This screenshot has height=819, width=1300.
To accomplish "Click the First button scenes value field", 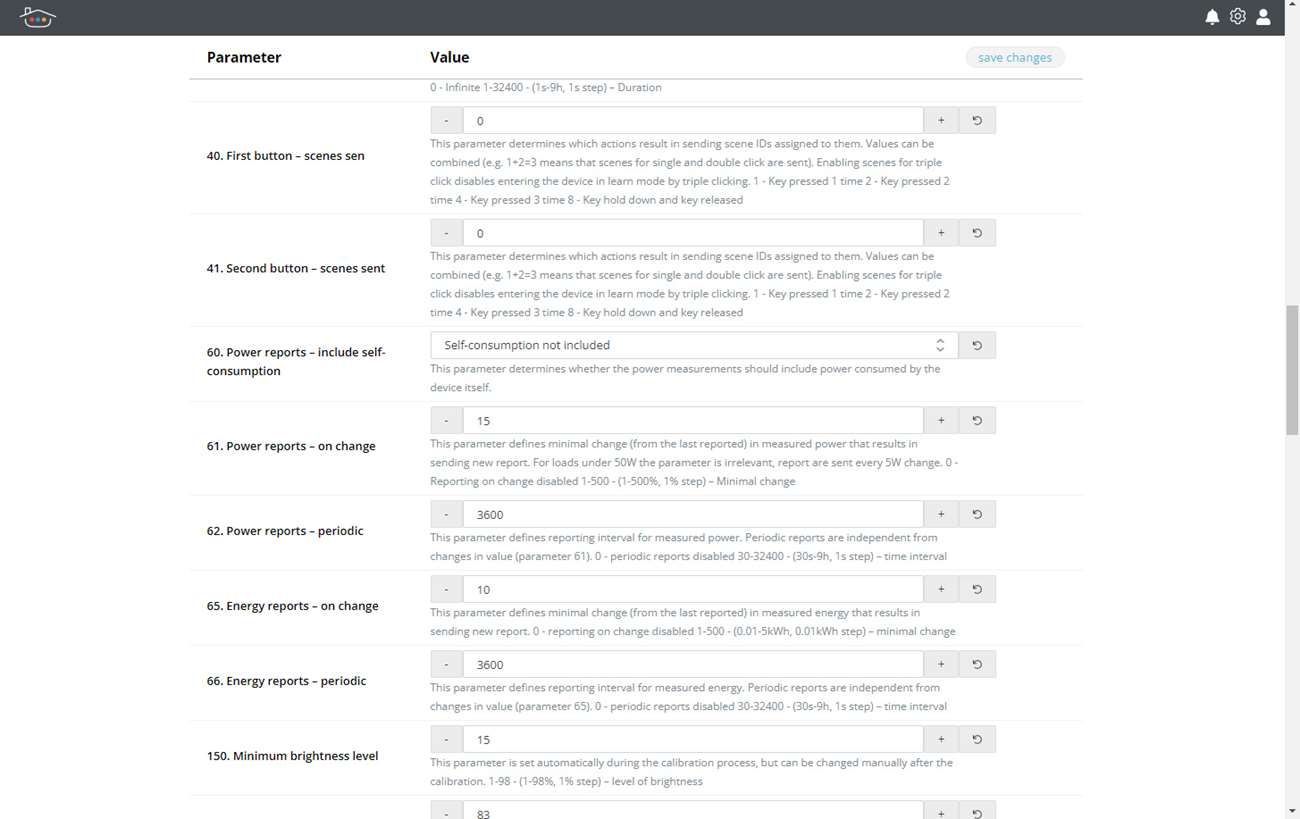I will [692, 120].
